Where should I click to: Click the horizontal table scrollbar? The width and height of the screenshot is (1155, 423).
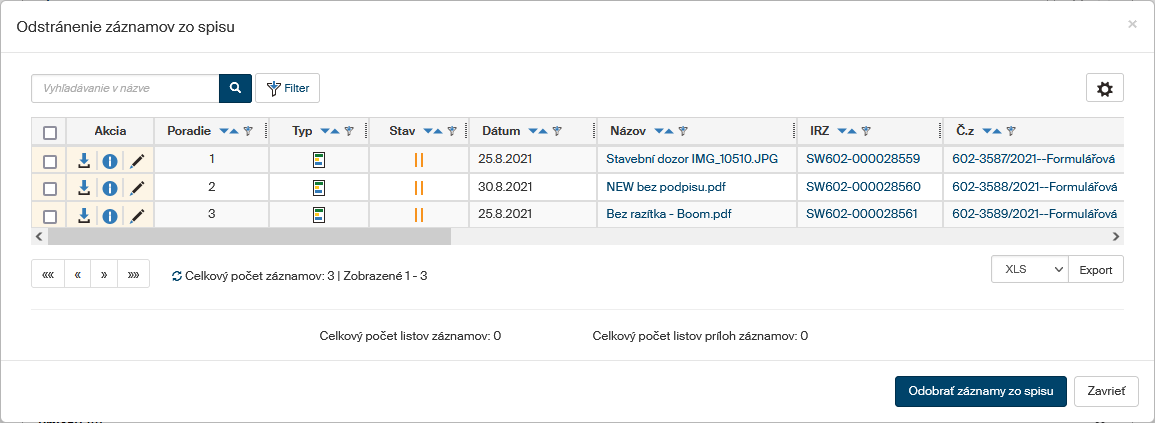point(250,237)
